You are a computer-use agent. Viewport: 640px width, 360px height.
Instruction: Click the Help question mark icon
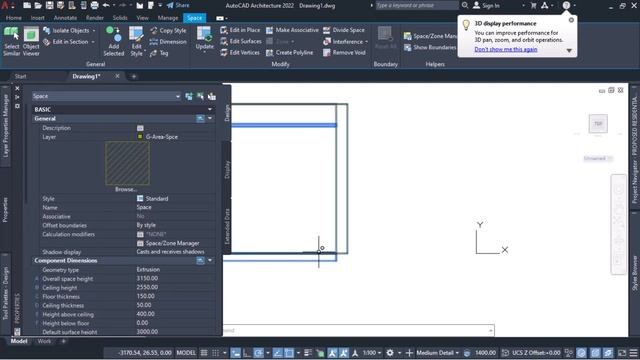click(x=566, y=5)
